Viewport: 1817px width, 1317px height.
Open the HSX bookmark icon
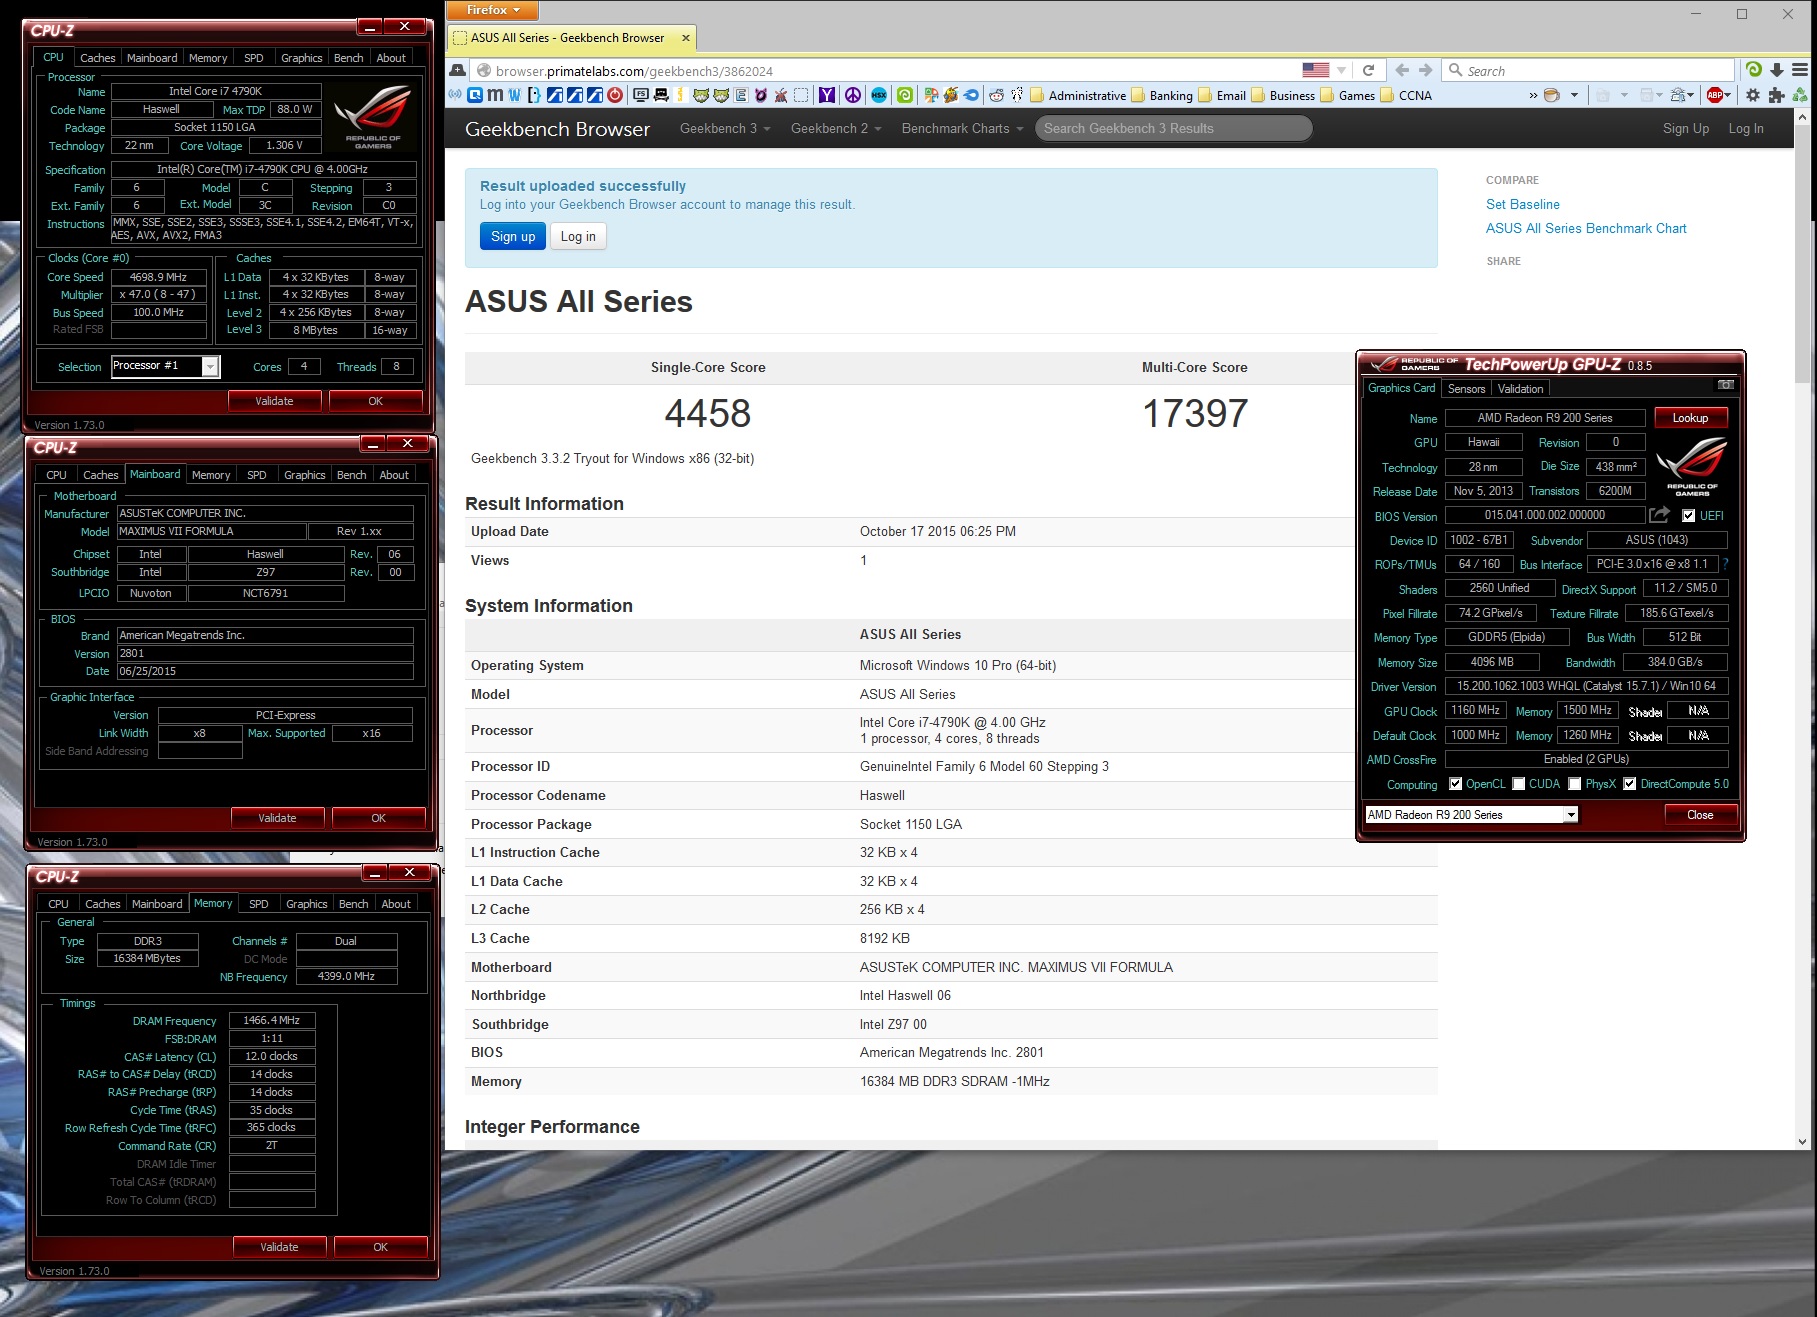pyautogui.click(x=879, y=95)
